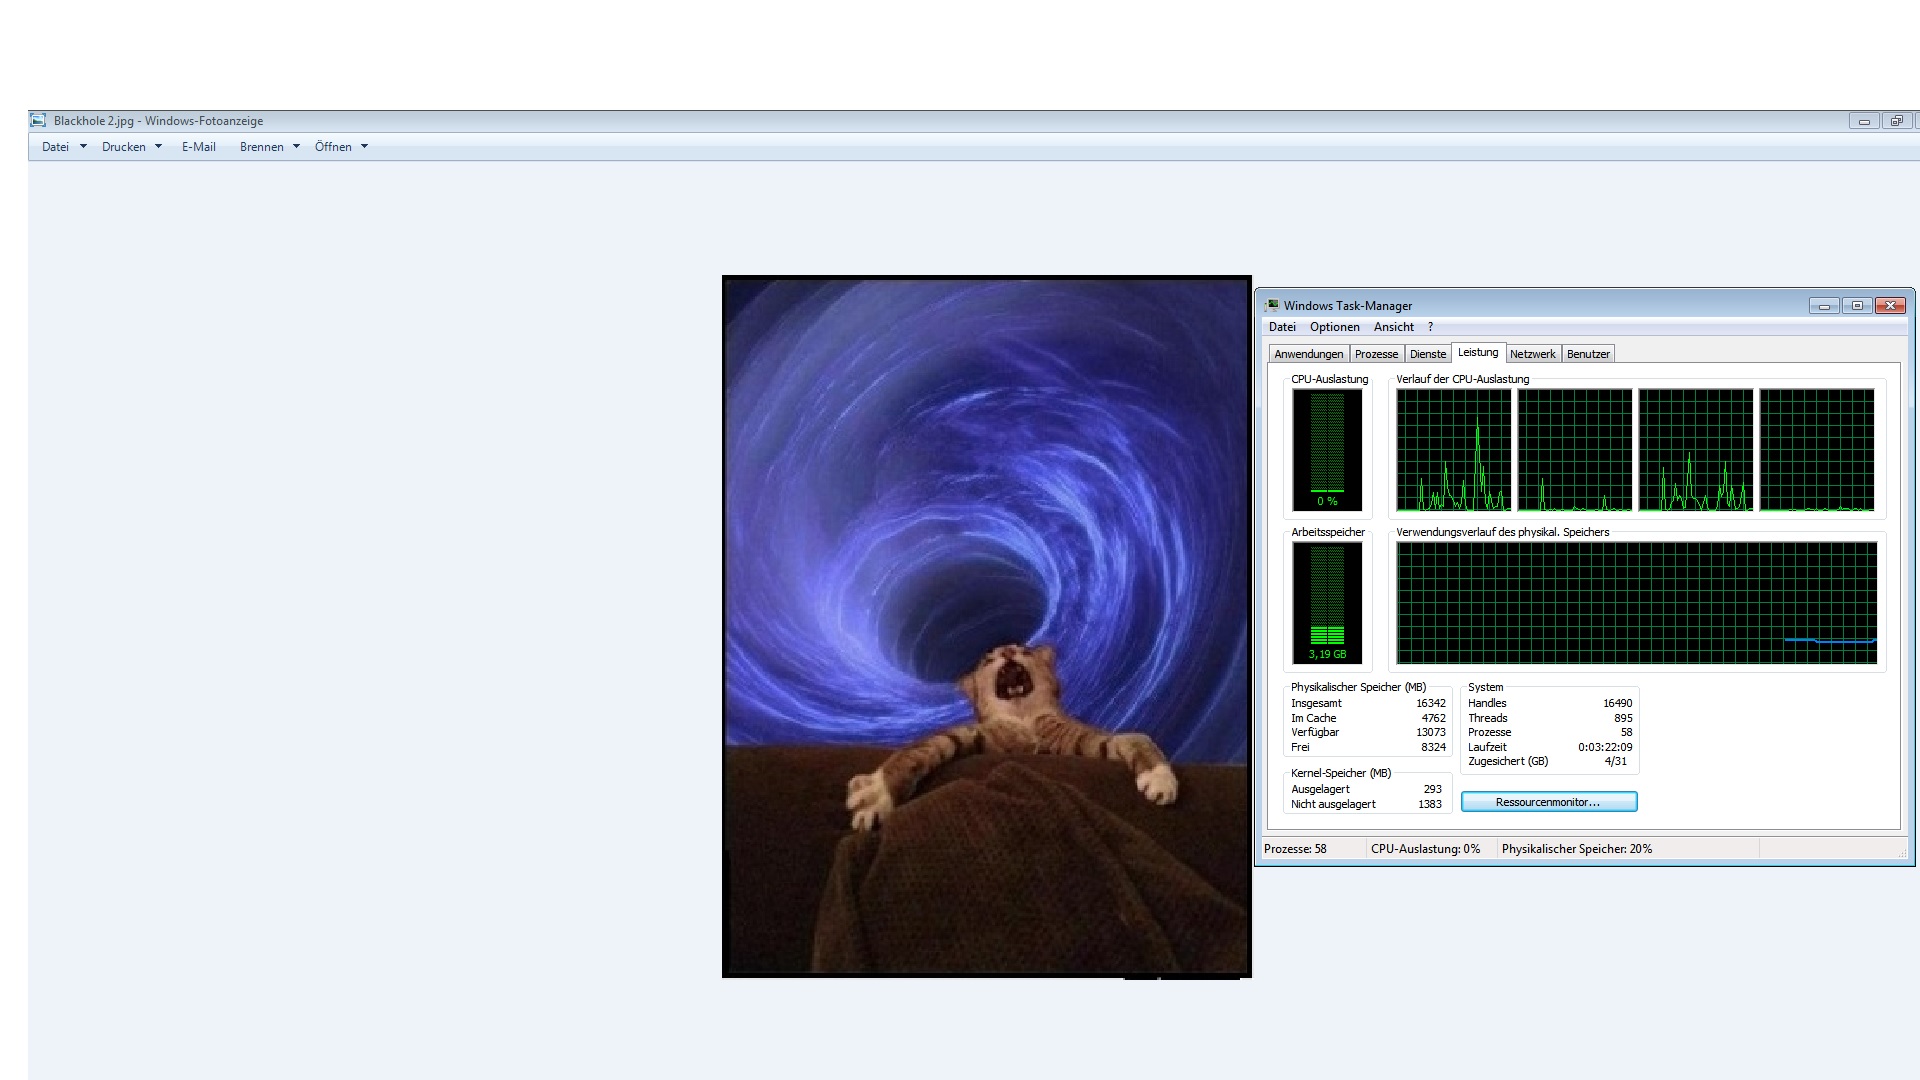Minimize the Windows-Fotoanzeige window

click(1864, 121)
